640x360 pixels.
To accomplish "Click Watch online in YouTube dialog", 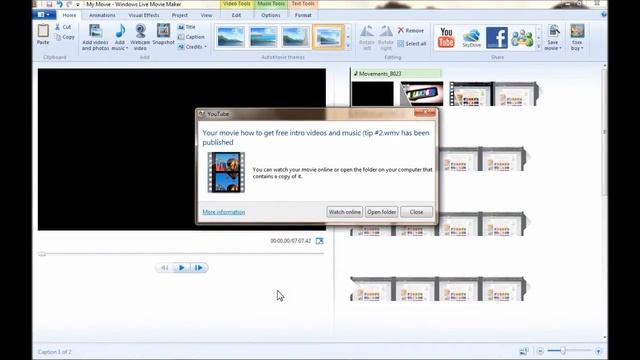I will pyautogui.click(x=344, y=212).
